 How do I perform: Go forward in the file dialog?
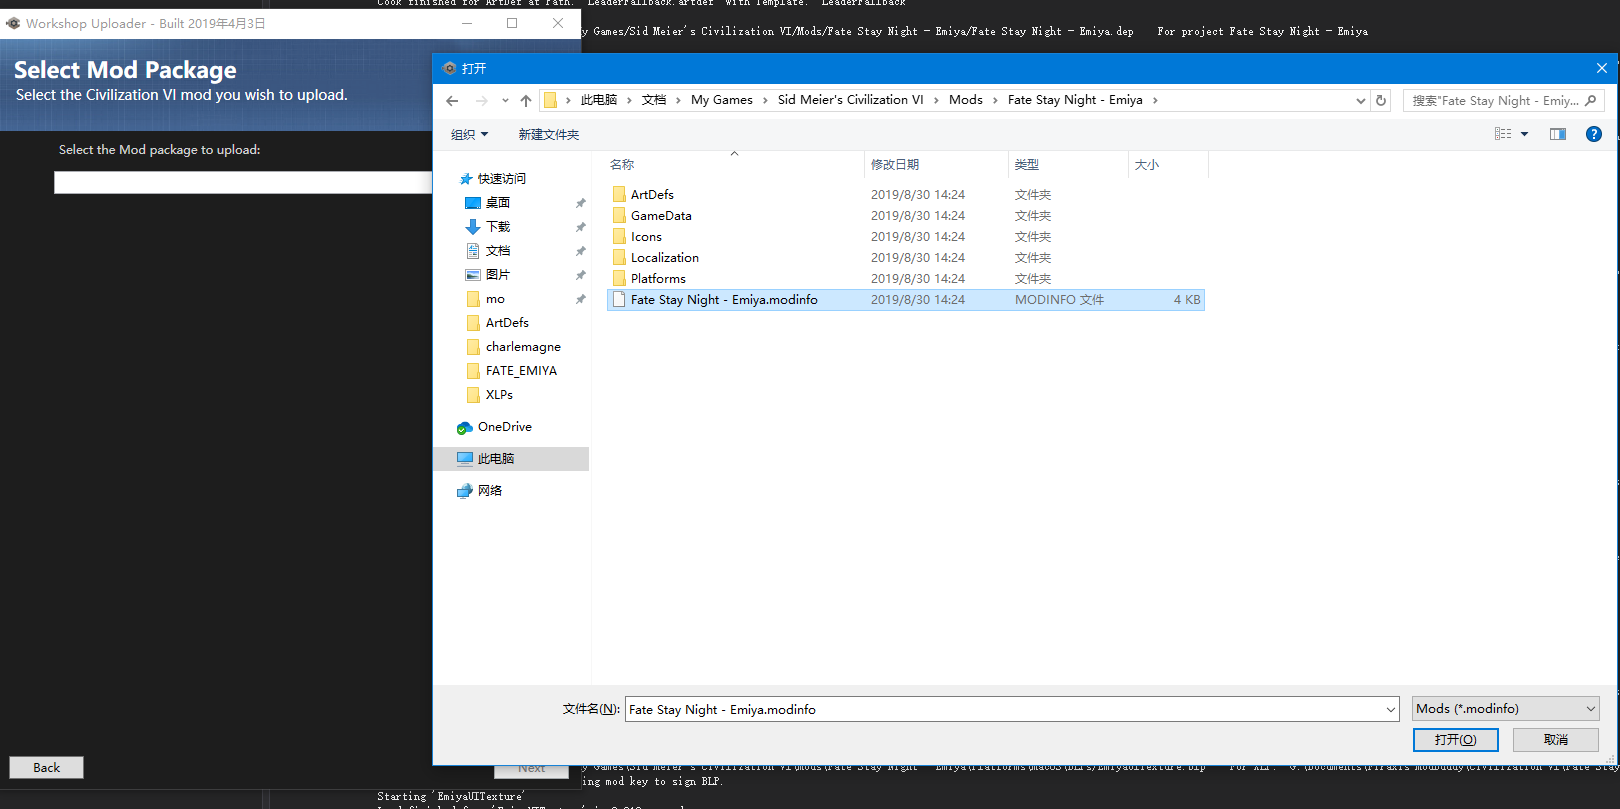click(482, 100)
